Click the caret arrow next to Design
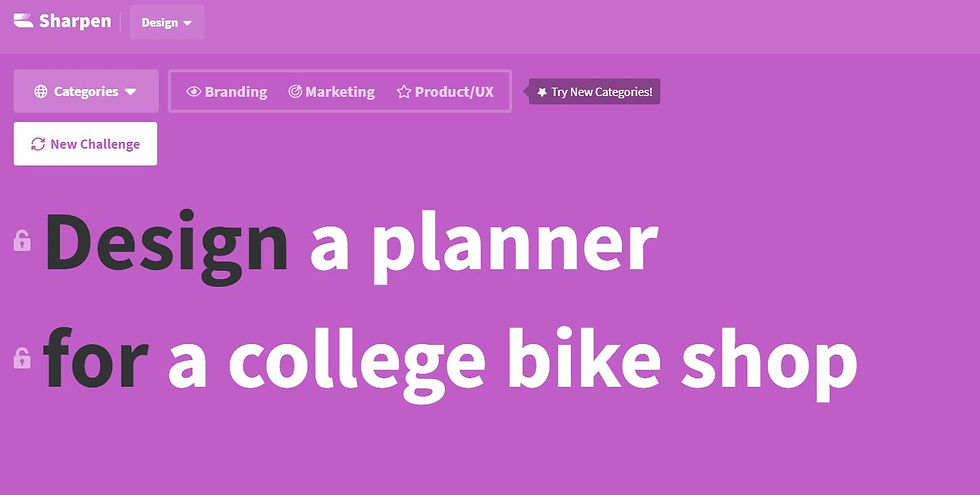 tap(187, 23)
